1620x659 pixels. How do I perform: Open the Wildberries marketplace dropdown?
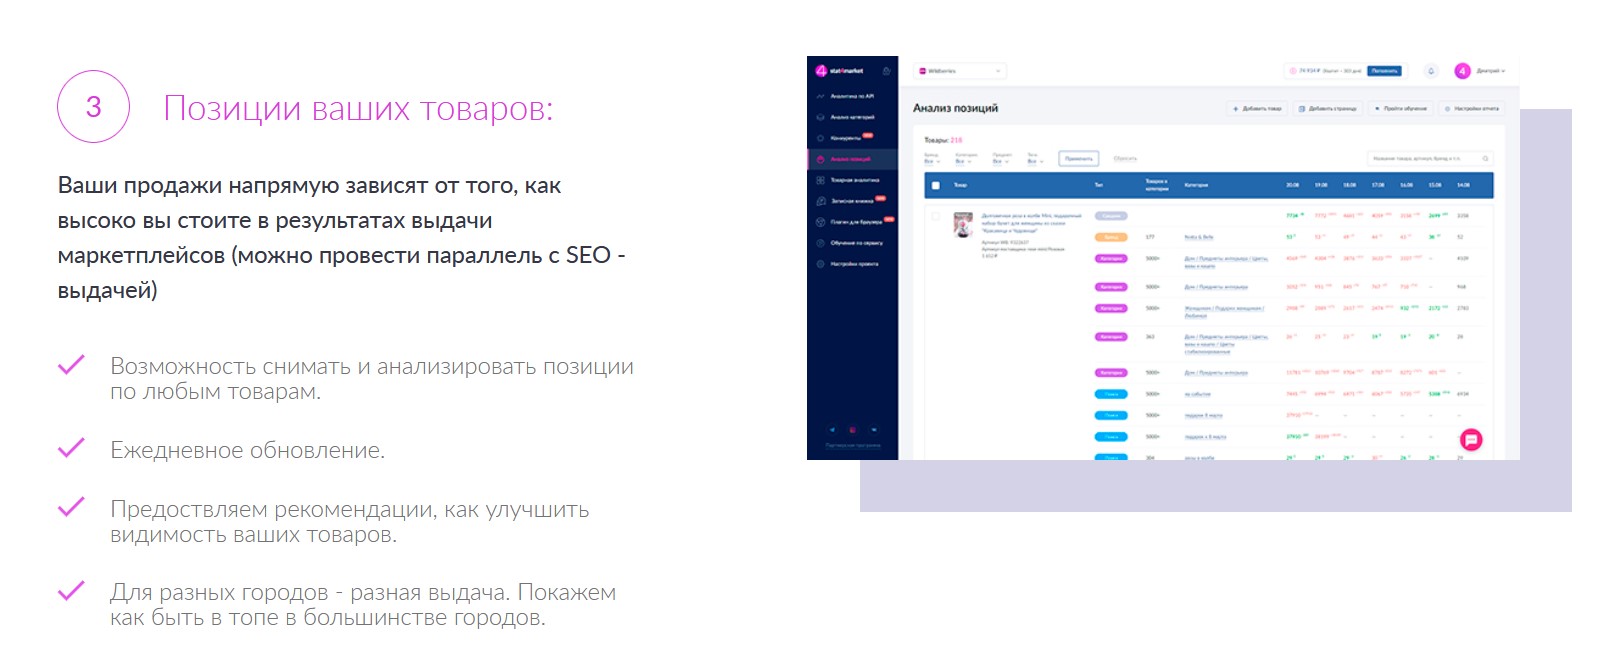click(959, 71)
